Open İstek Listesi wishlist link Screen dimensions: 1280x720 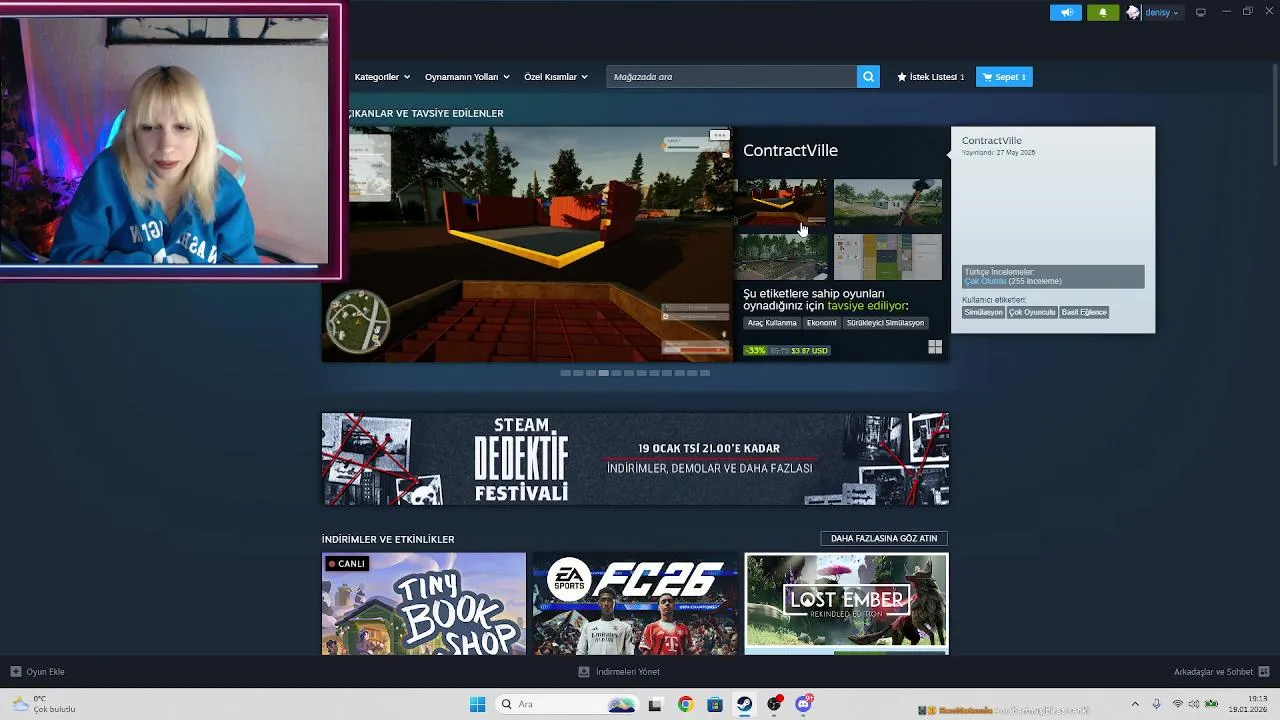point(931,77)
